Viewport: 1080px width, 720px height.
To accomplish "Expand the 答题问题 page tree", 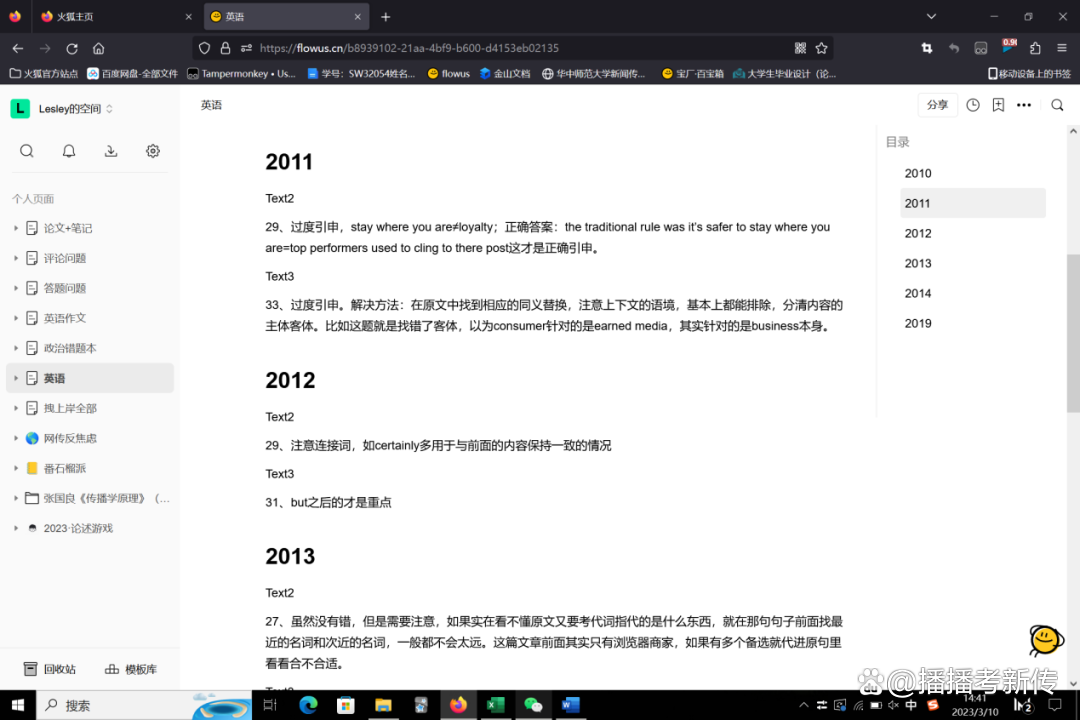I will coord(16,288).
